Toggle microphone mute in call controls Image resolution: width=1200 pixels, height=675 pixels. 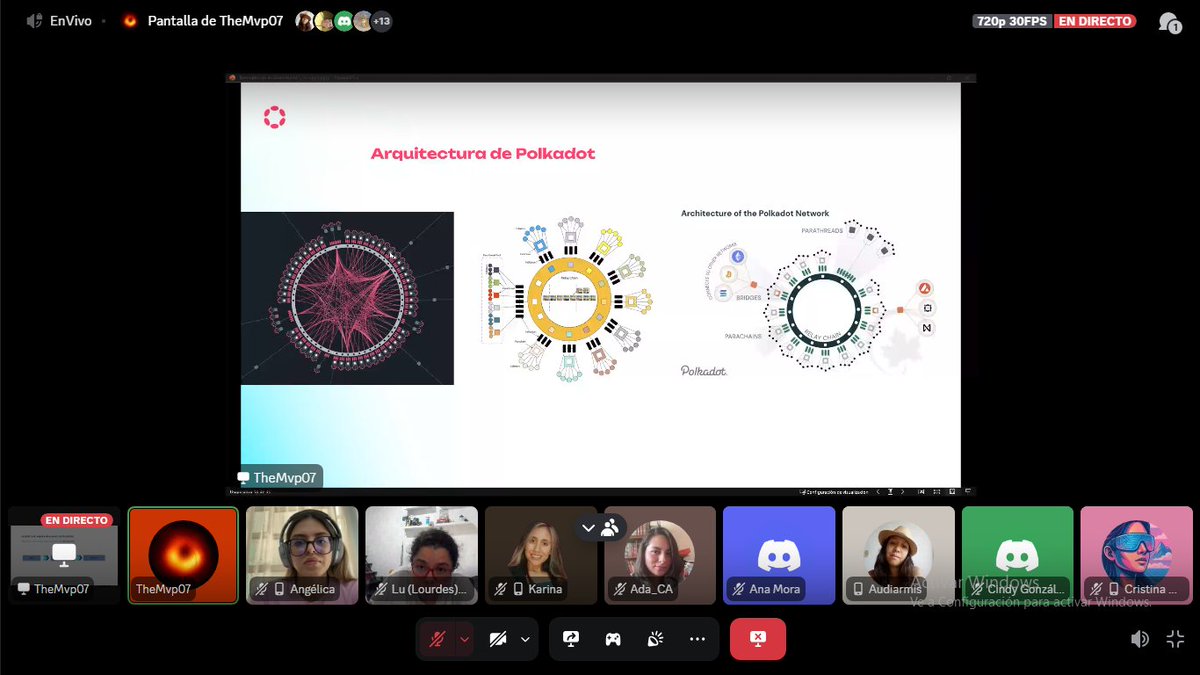pyautogui.click(x=436, y=639)
